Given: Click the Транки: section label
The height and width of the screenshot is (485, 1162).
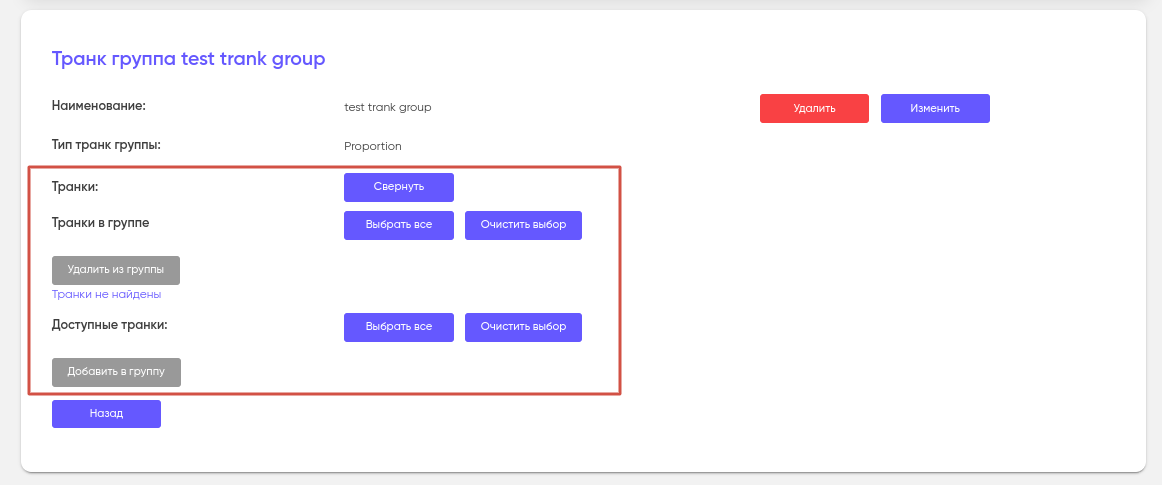Looking at the screenshot, I should click(80, 186).
